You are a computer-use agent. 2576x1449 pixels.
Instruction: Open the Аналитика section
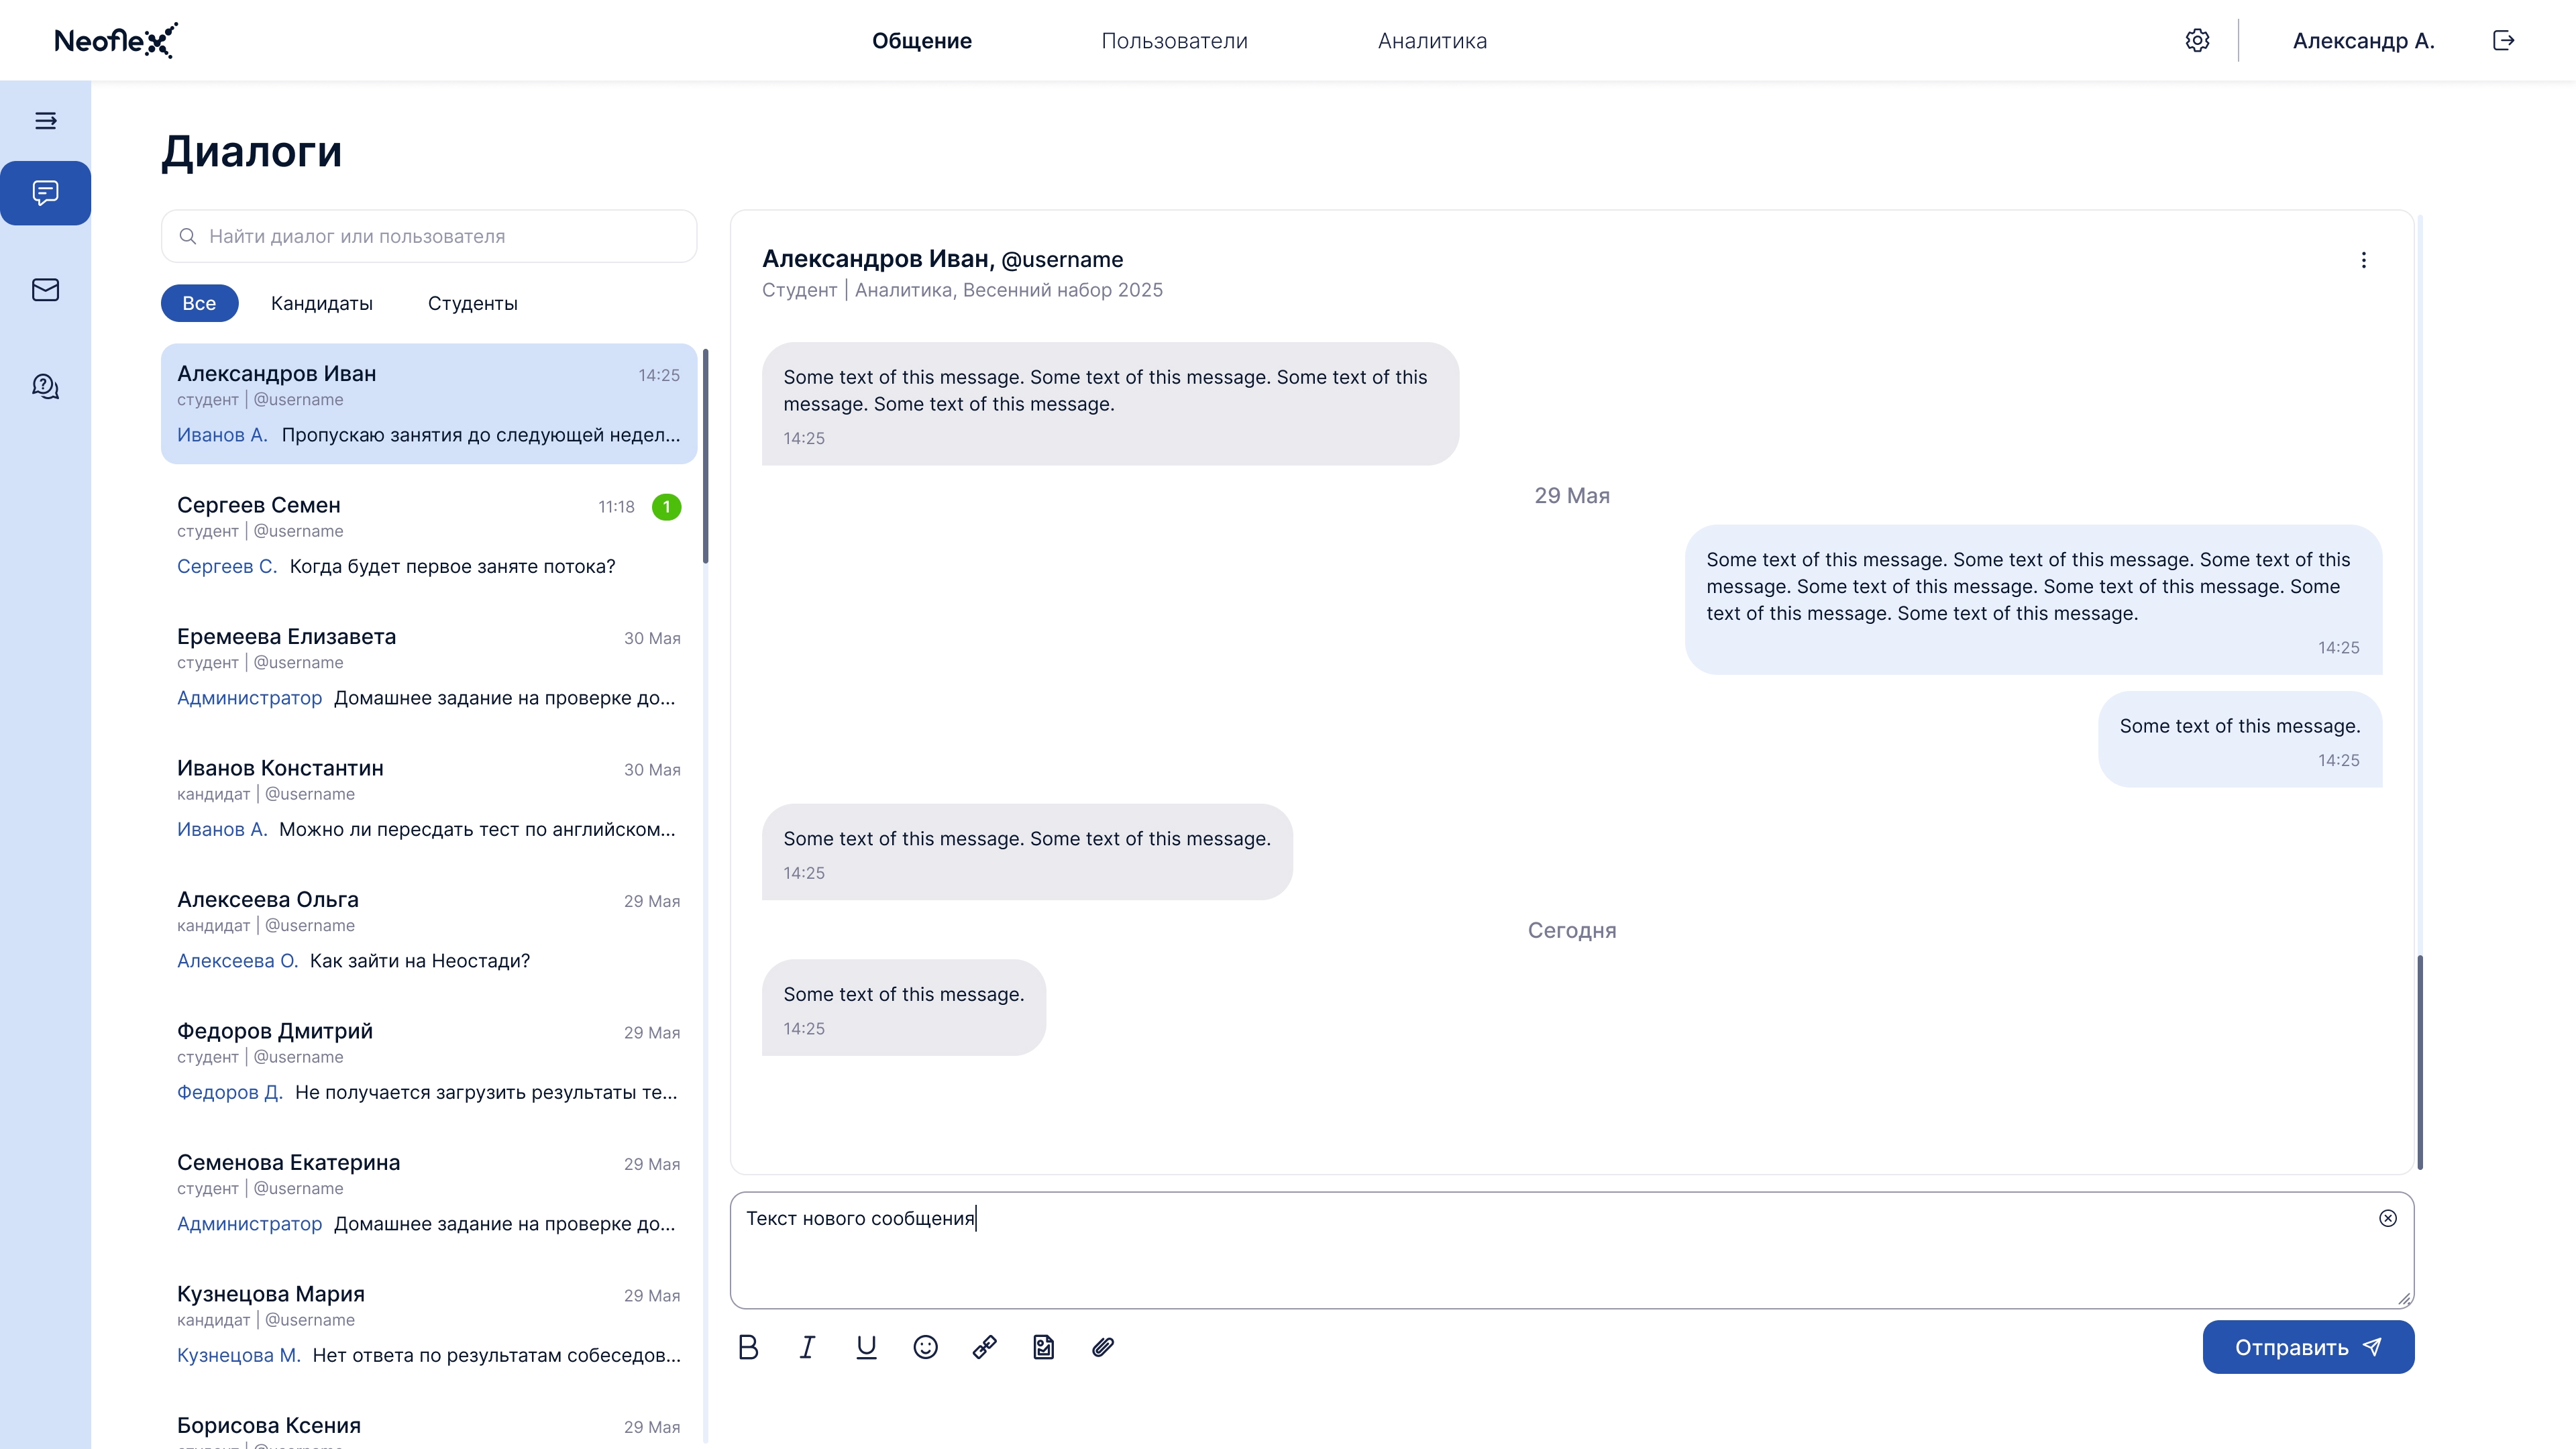click(x=1432, y=41)
